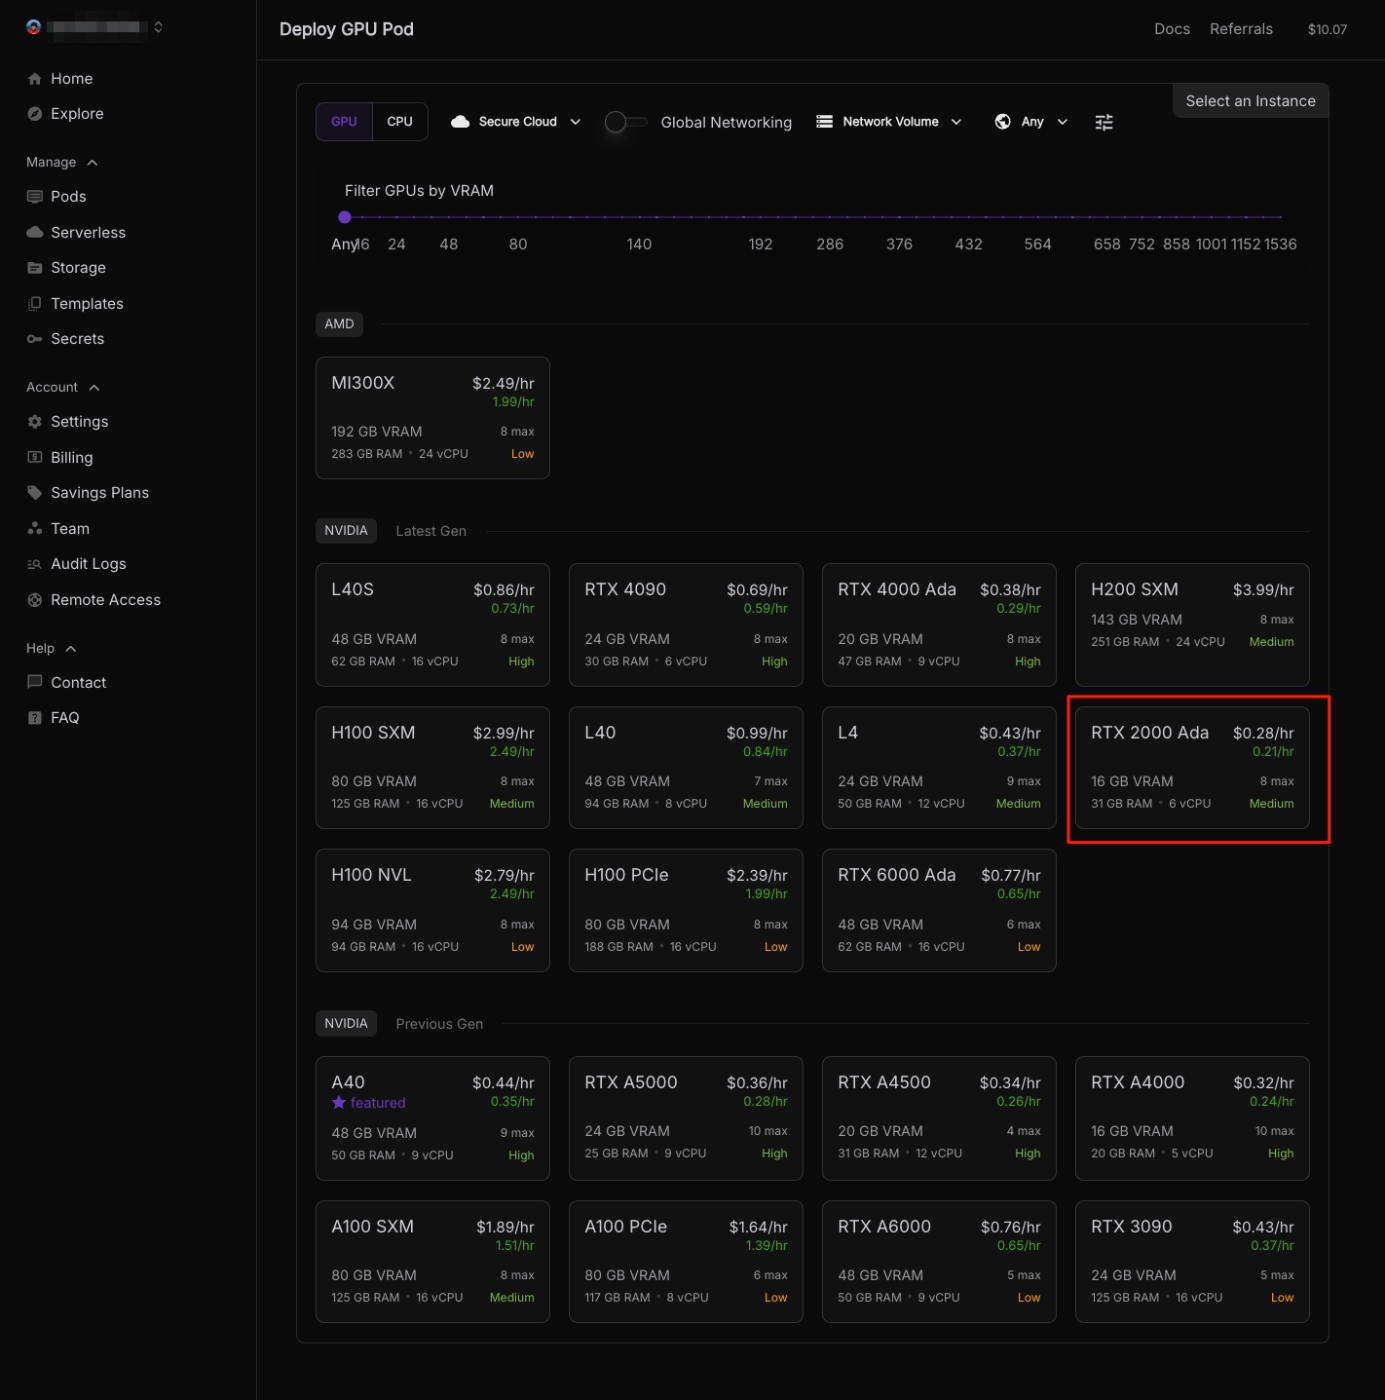The width and height of the screenshot is (1385, 1400).
Task: Click the Latest Gen label
Action: coord(431,531)
